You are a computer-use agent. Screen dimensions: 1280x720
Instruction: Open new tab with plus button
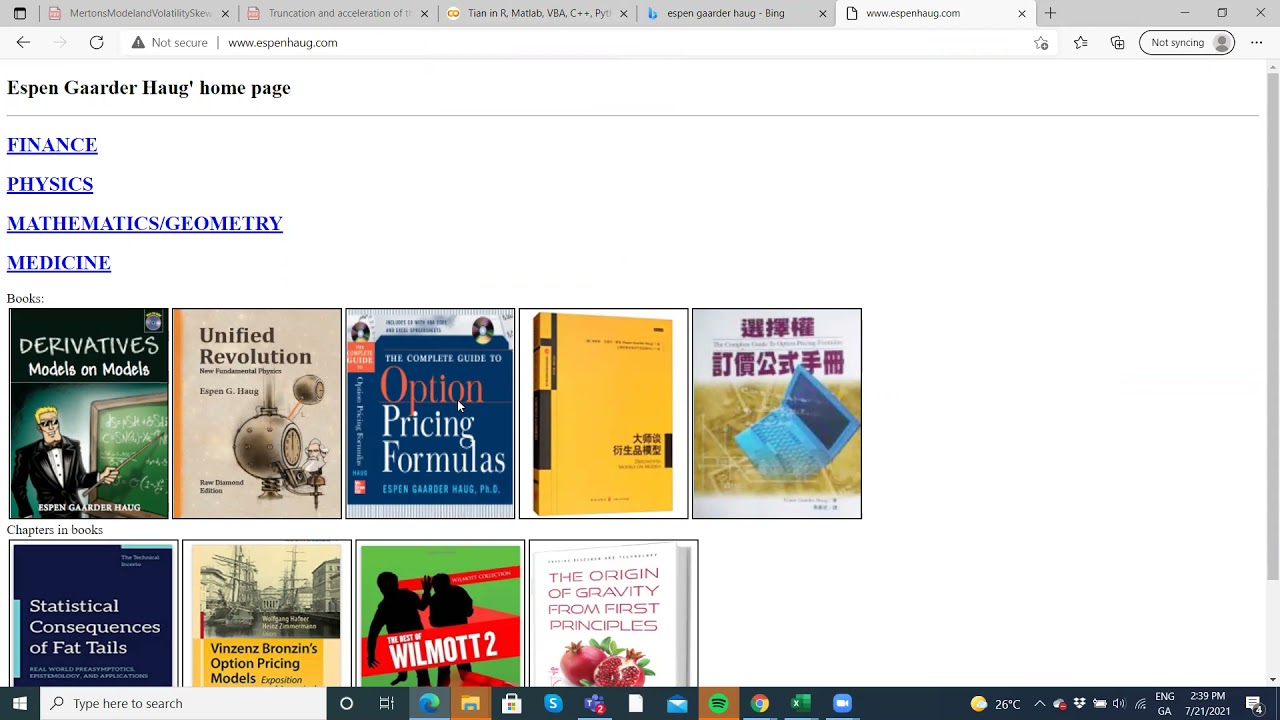click(x=1050, y=13)
